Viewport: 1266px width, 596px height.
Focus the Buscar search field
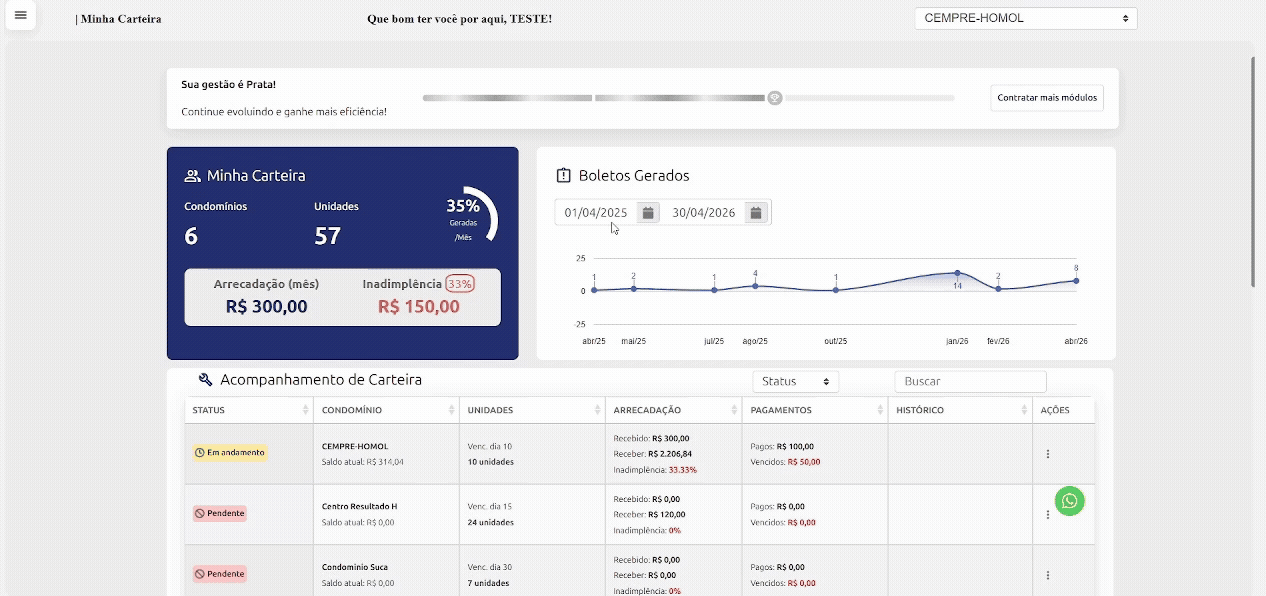pos(969,381)
